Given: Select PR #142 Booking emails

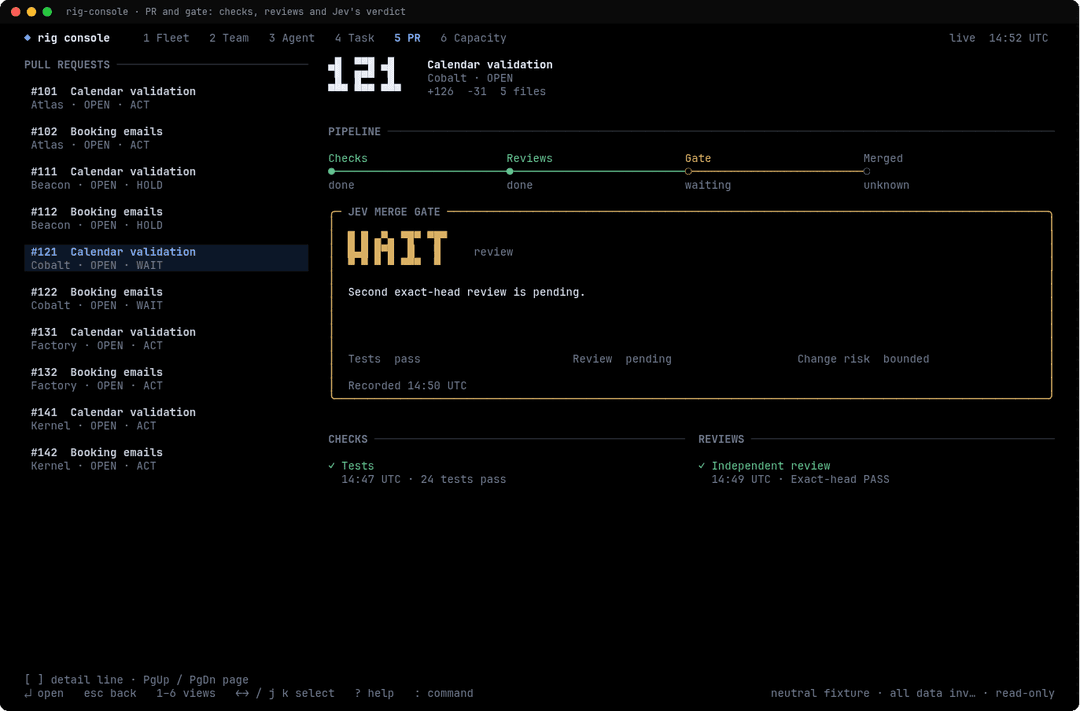Looking at the screenshot, I should 166,459.
